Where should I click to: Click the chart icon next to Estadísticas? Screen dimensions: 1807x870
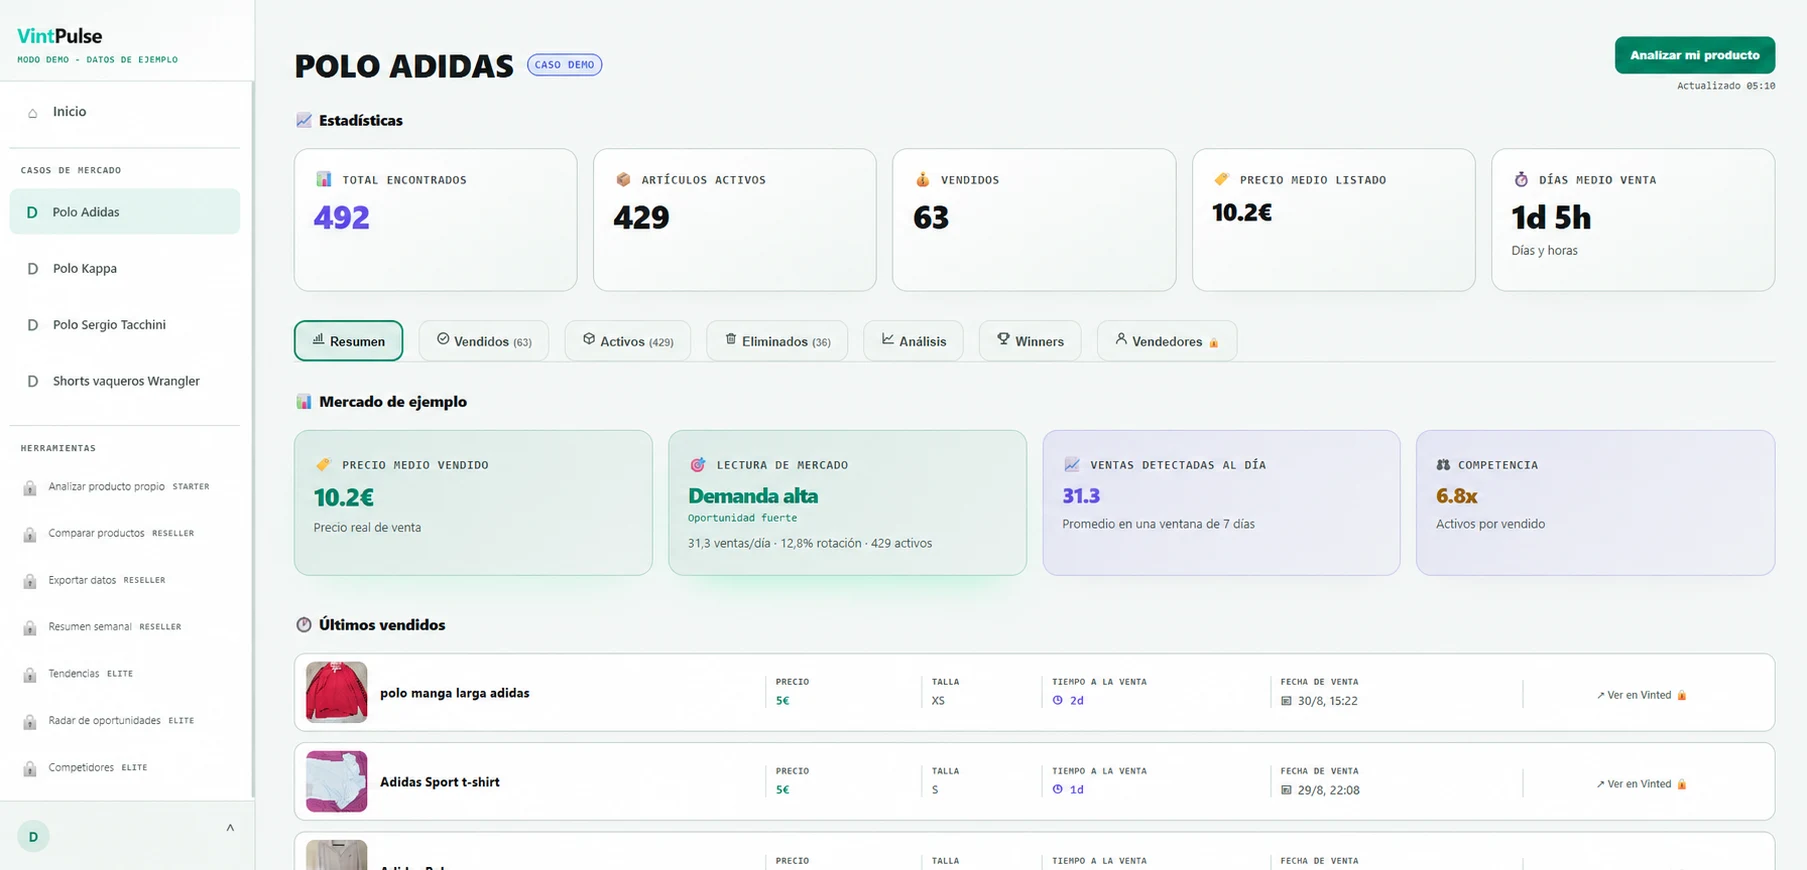(x=304, y=120)
